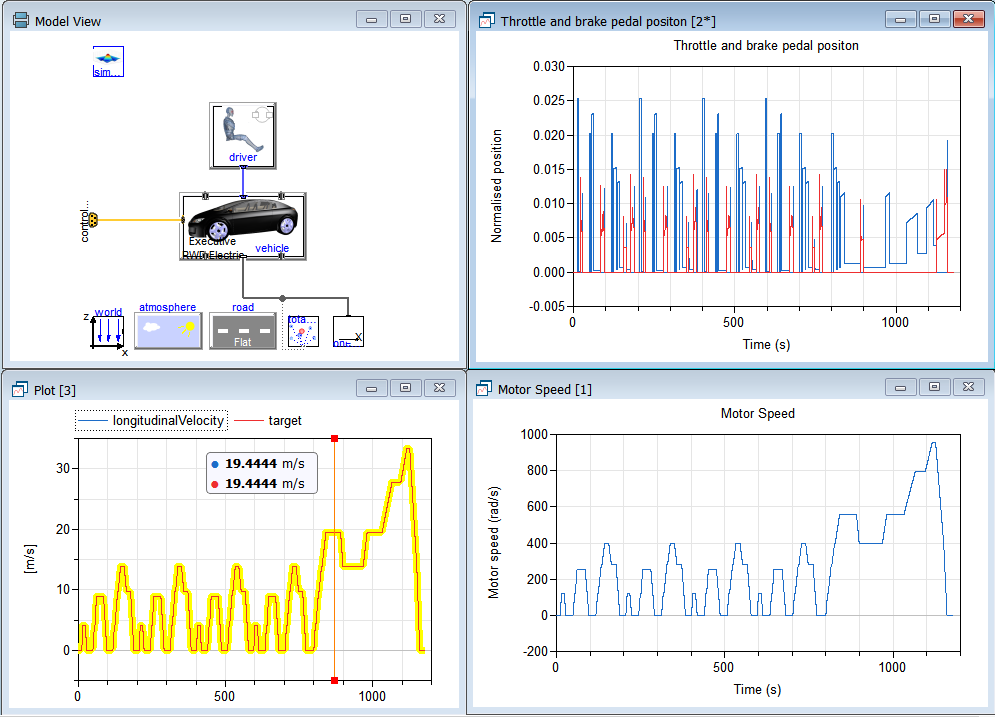Click Time (s) label in Throttle plot
The image size is (995, 717).
766,345
